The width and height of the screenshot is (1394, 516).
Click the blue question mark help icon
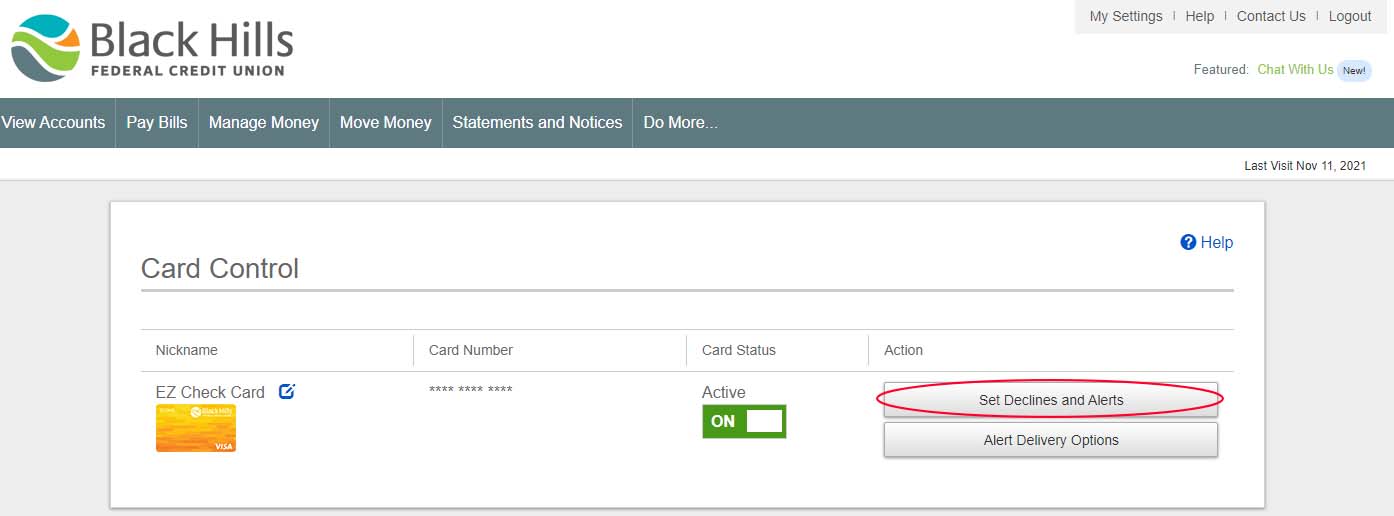tap(1188, 242)
